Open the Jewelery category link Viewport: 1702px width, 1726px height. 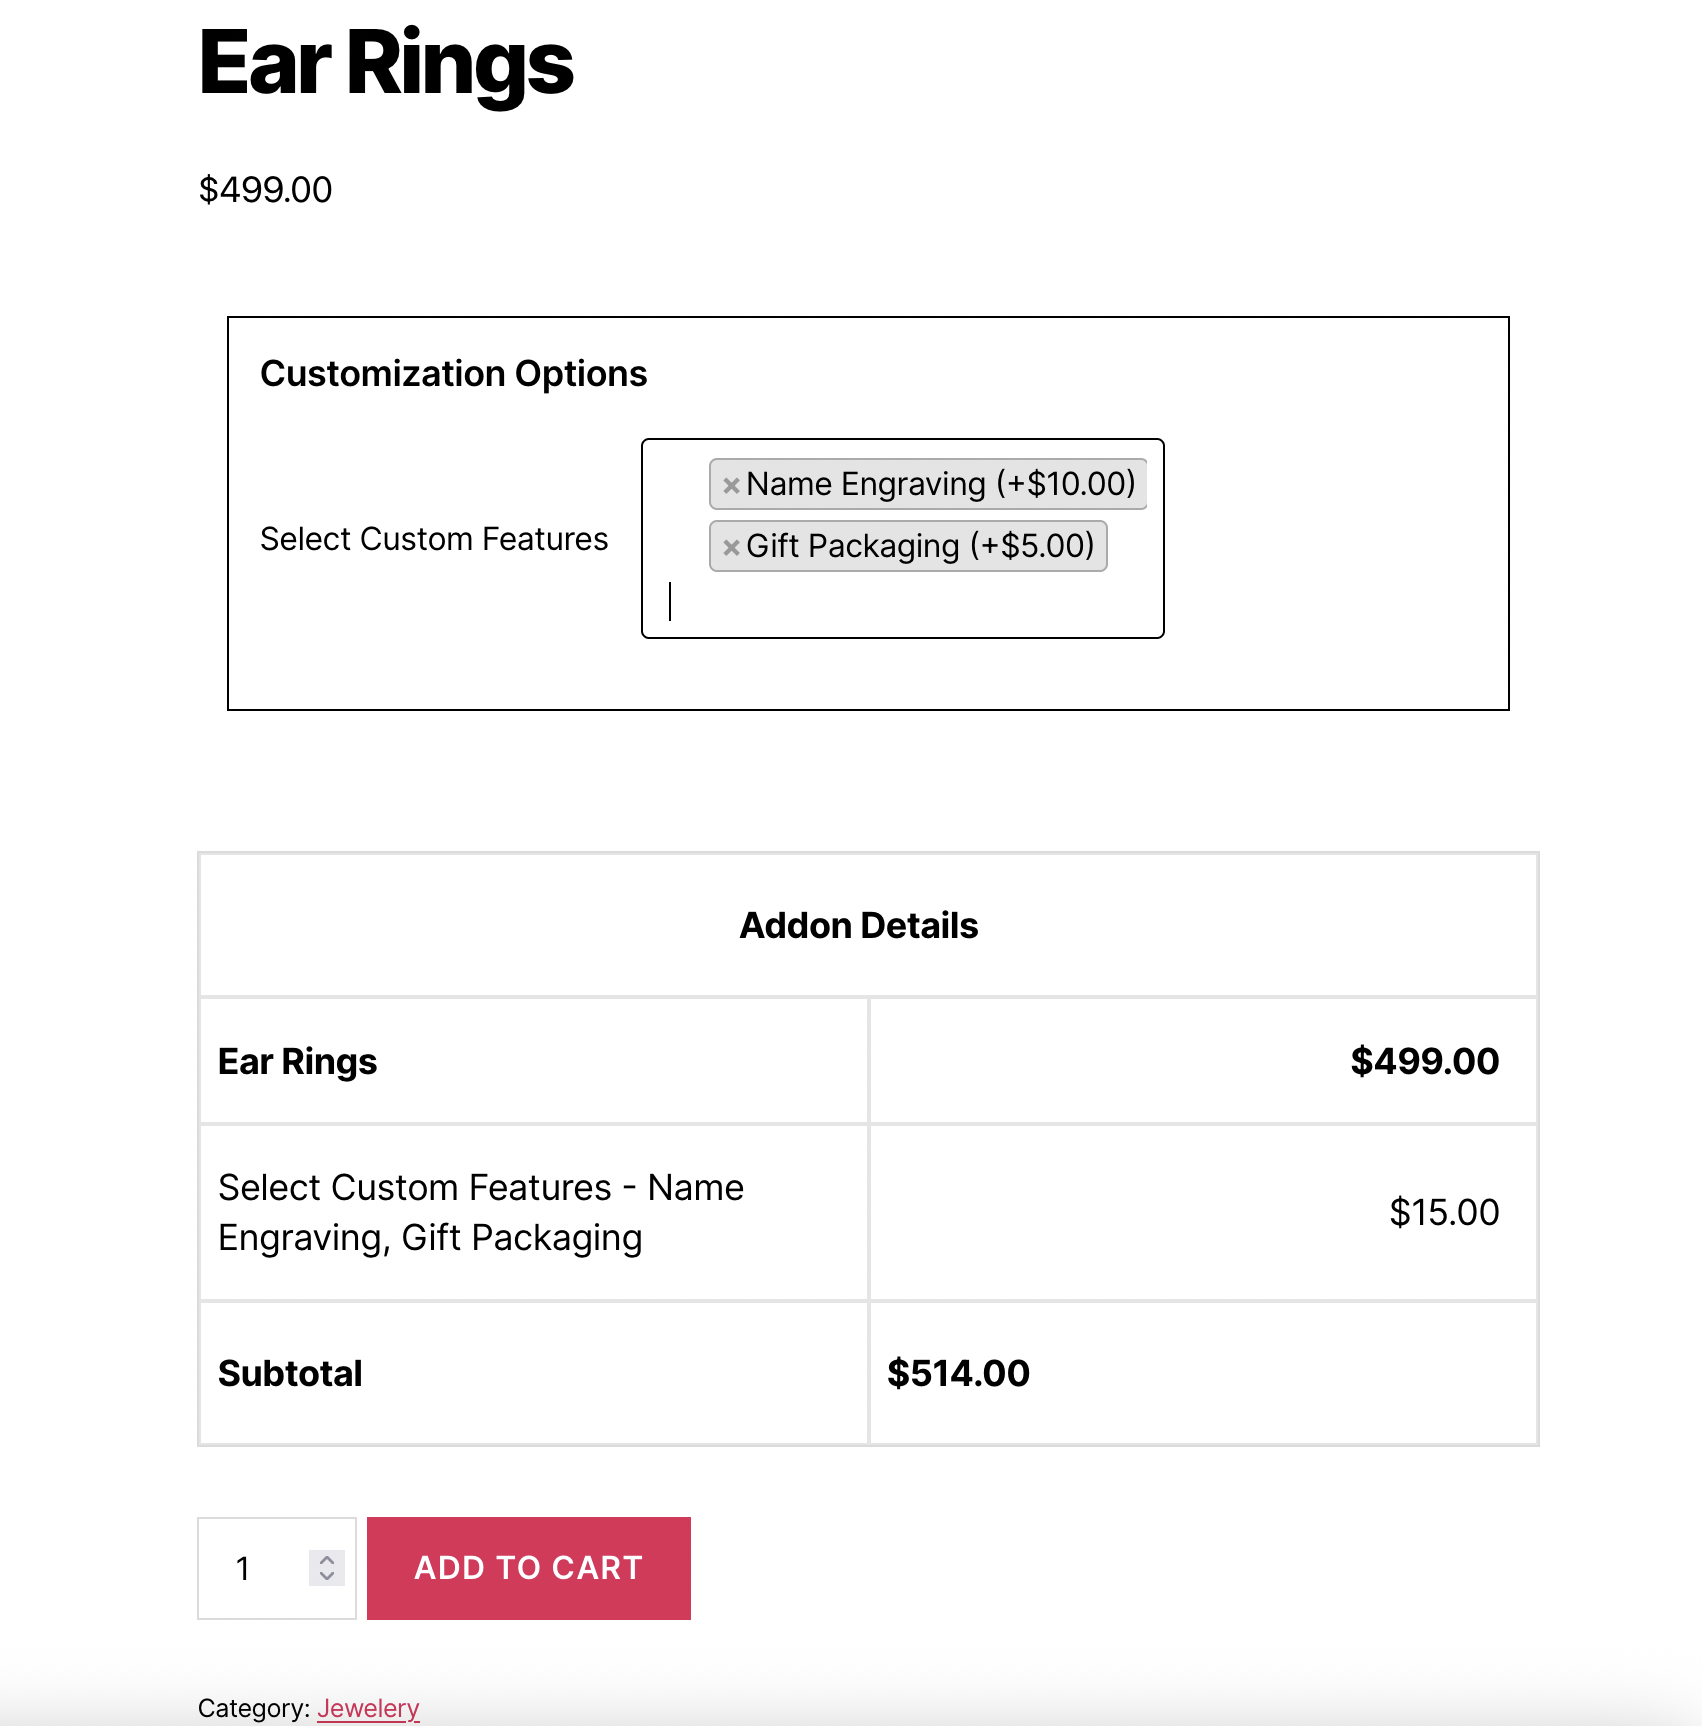pos(368,1708)
